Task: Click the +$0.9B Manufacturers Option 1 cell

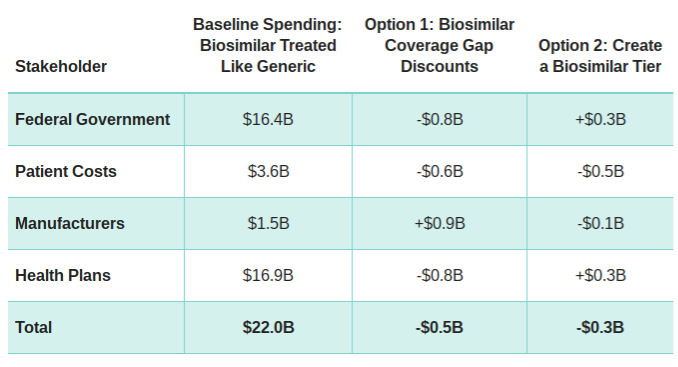Action: pyautogui.click(x=440, y=223)
